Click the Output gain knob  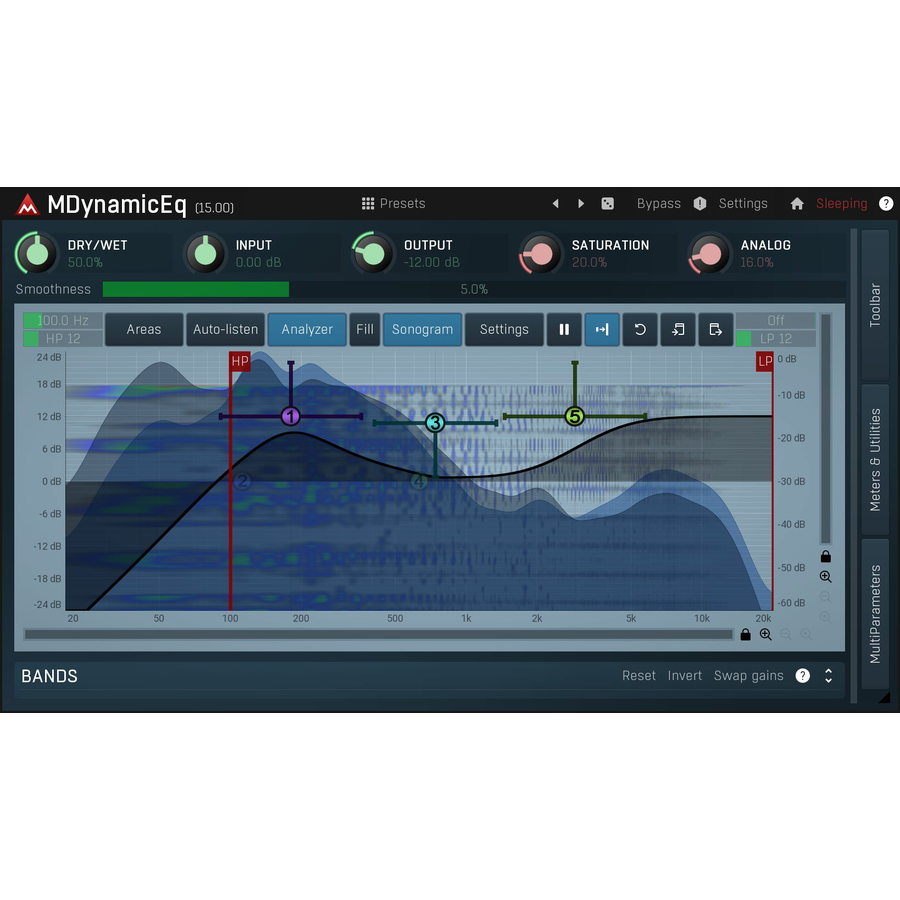[374, 253]
